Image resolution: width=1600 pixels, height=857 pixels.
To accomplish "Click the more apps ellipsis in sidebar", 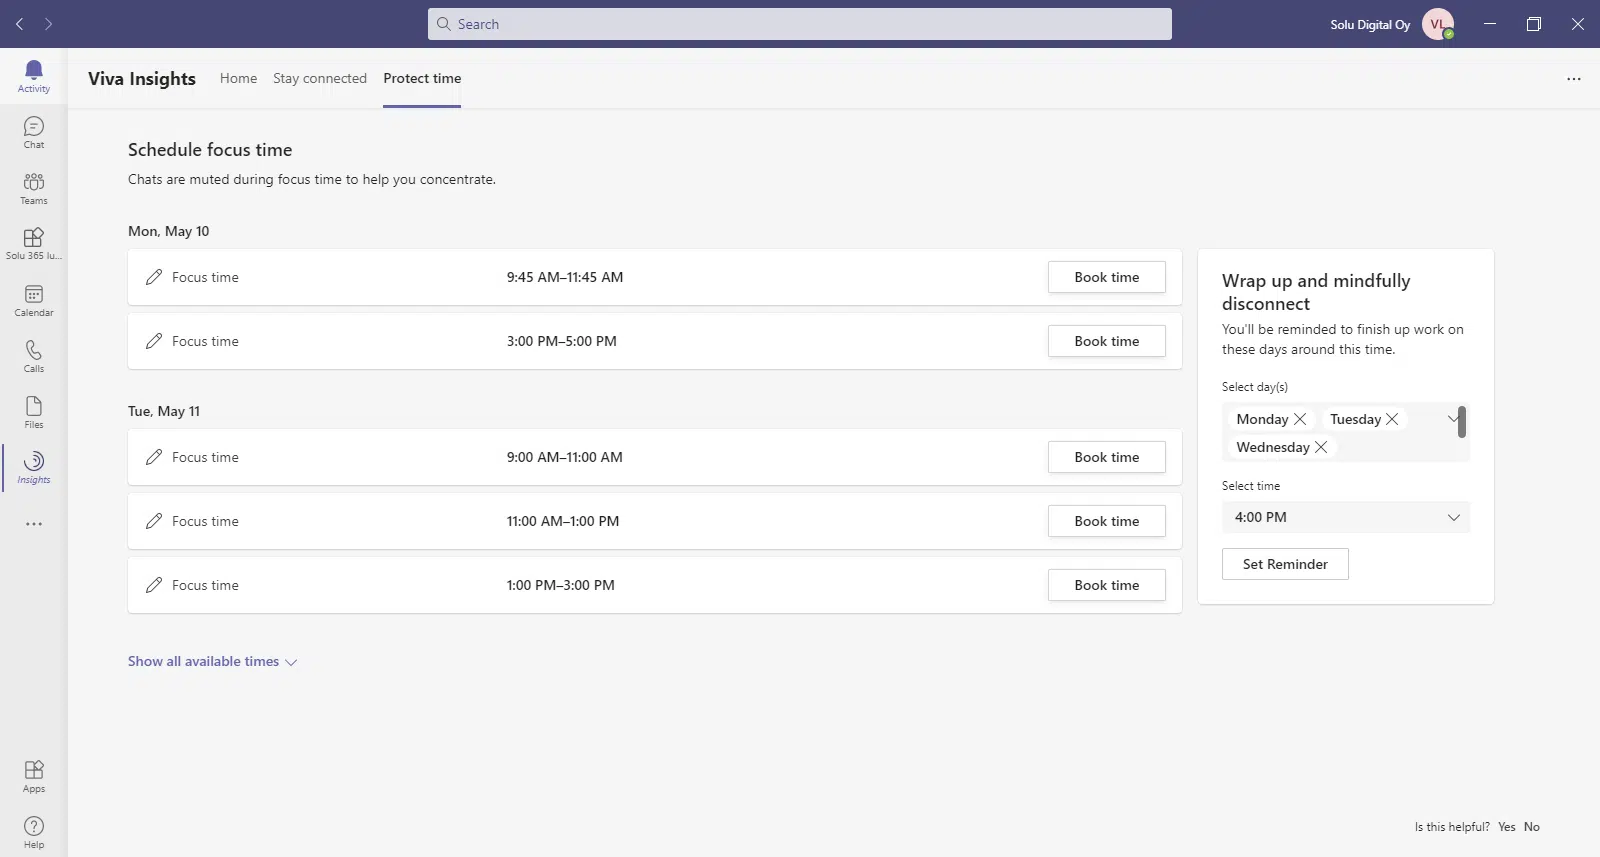I will pos(33,524).
